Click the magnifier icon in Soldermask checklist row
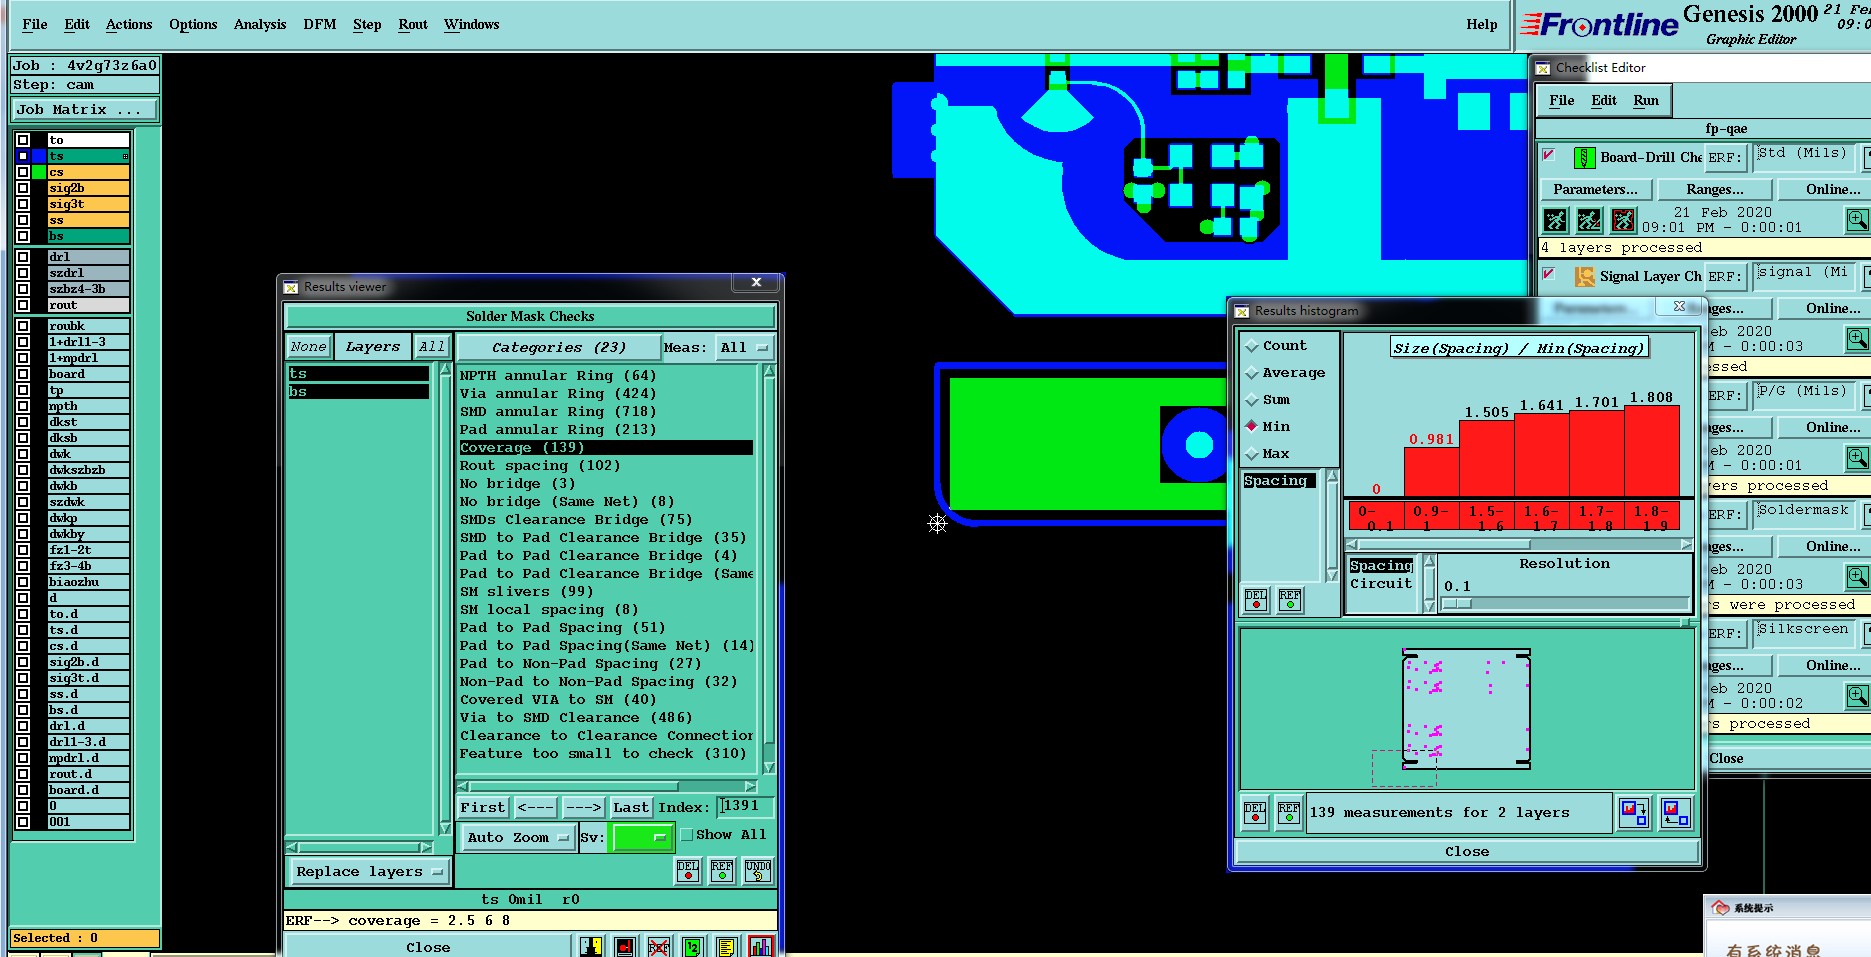This screenshot has height=957, width=1871. [x=1857, y=577]
